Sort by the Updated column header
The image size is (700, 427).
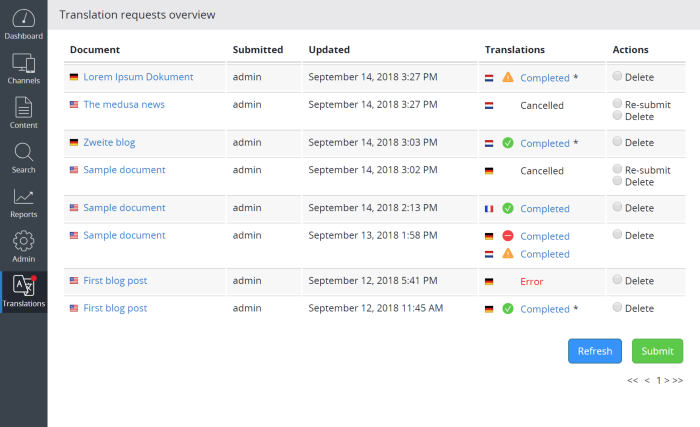point(329,49)
